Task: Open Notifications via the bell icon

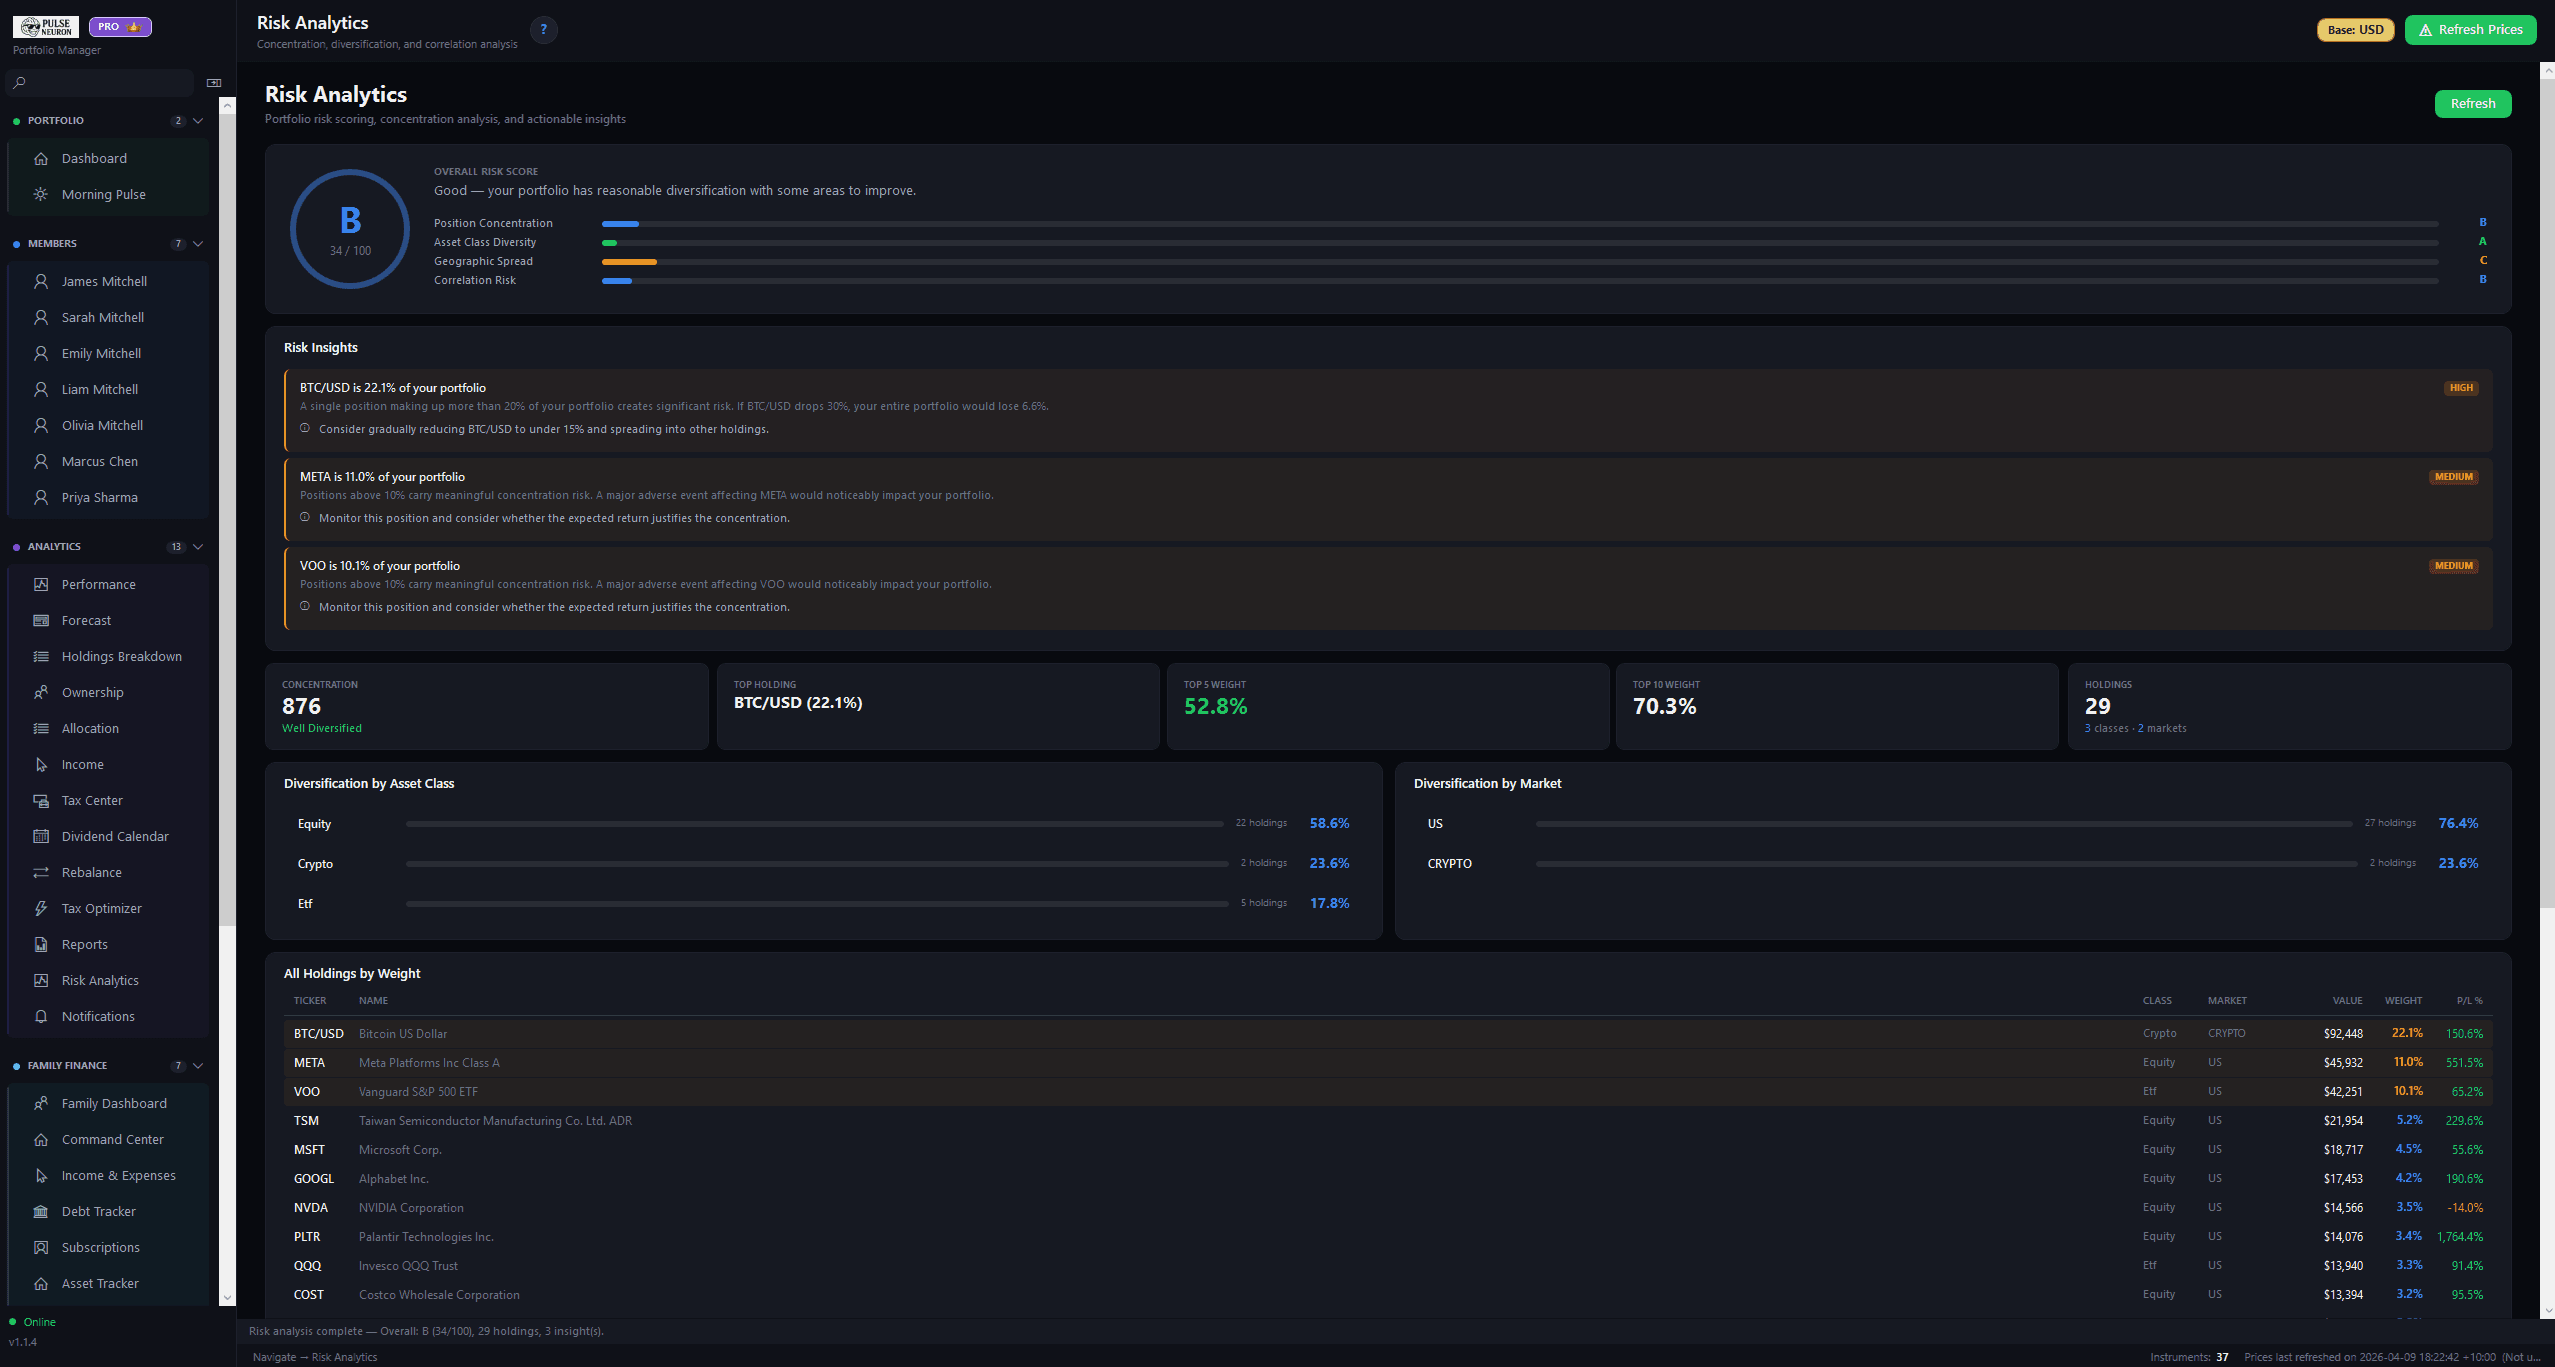Action: click(x=40, y=1016)
